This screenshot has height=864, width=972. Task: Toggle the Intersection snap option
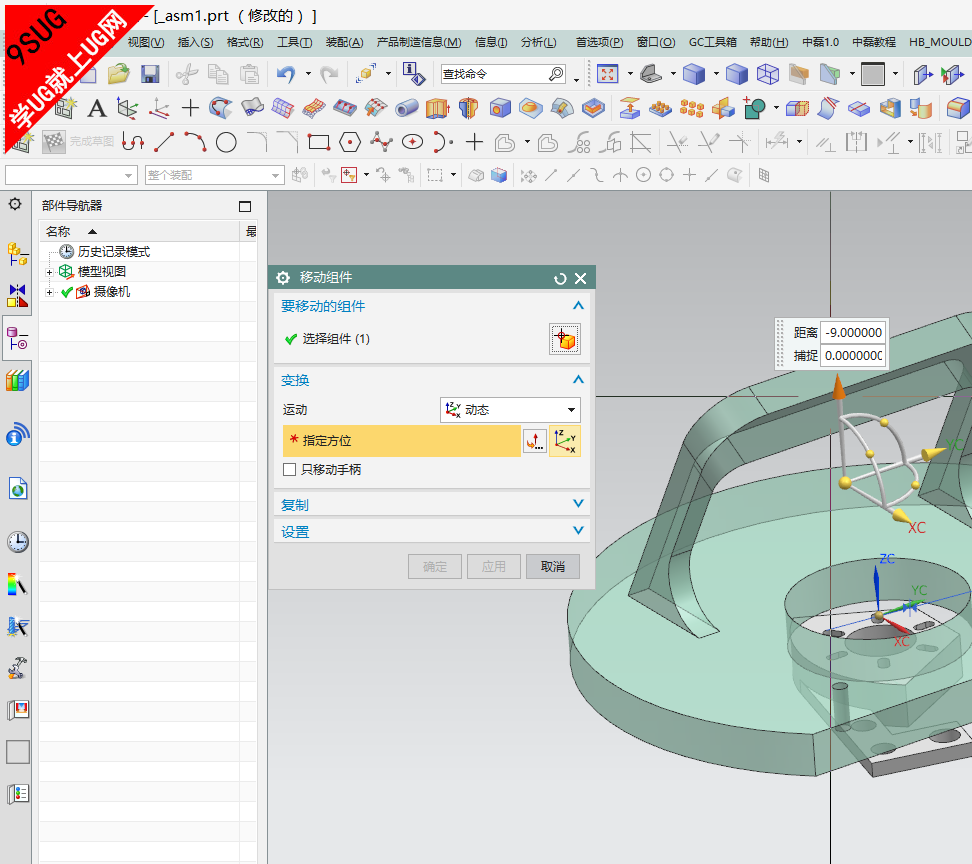tap(621, 175)
